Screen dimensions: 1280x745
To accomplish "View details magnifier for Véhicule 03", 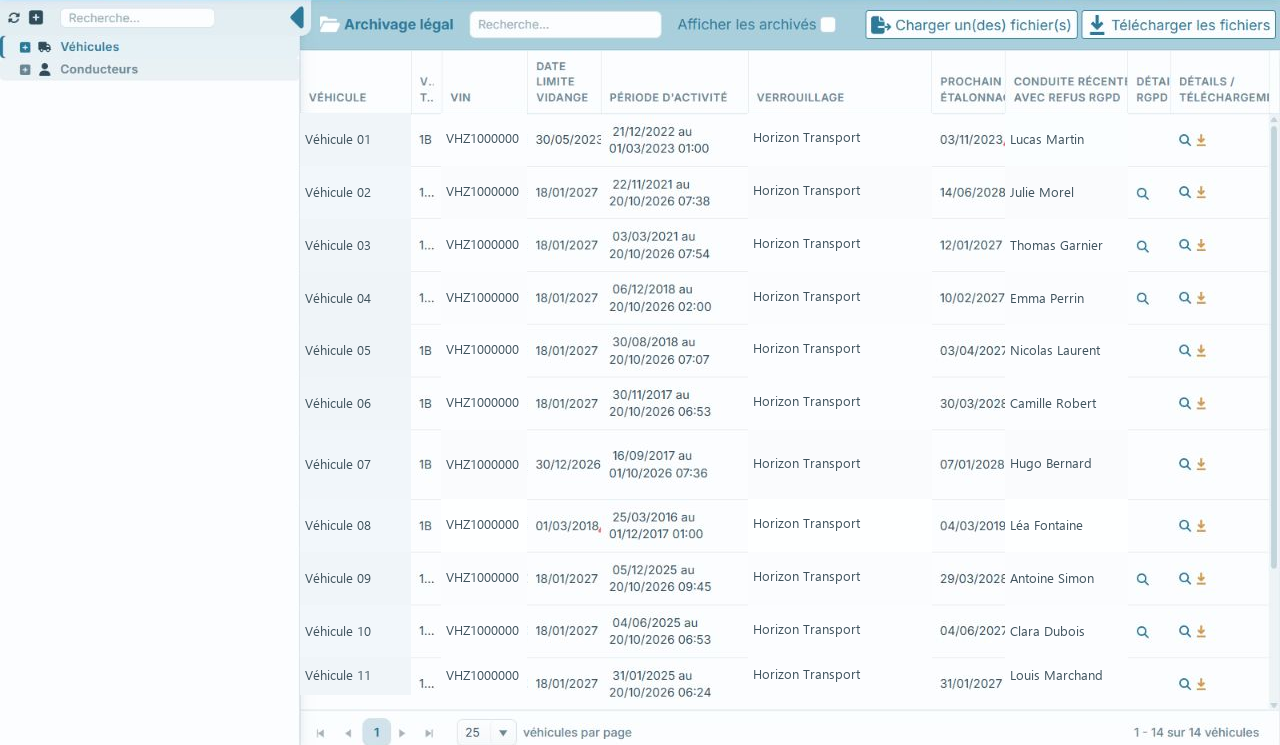I will [x=1185, y=245].
